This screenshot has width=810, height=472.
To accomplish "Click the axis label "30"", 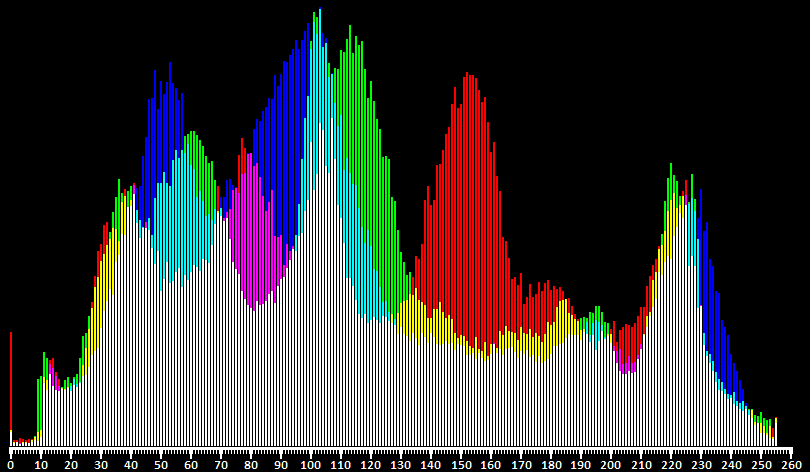I will click(101, 464).
